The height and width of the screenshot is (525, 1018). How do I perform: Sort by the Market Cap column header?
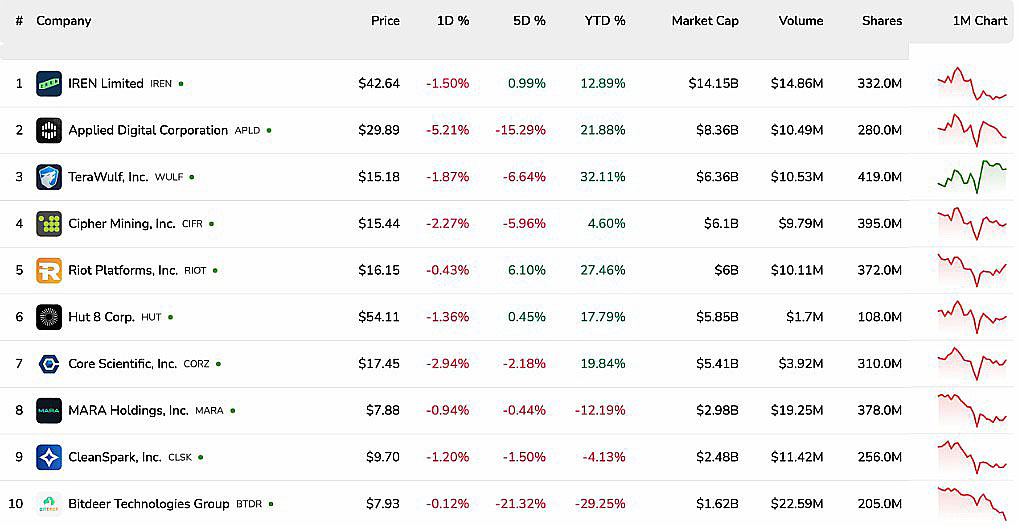pos(705,21)
